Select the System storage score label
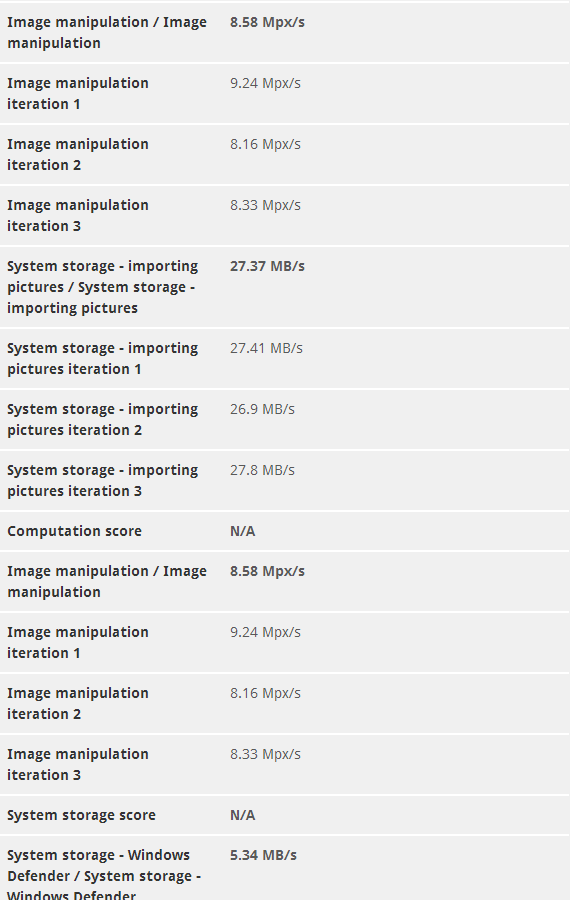Screen dimensions: 571x900 (x=81, y=815)
